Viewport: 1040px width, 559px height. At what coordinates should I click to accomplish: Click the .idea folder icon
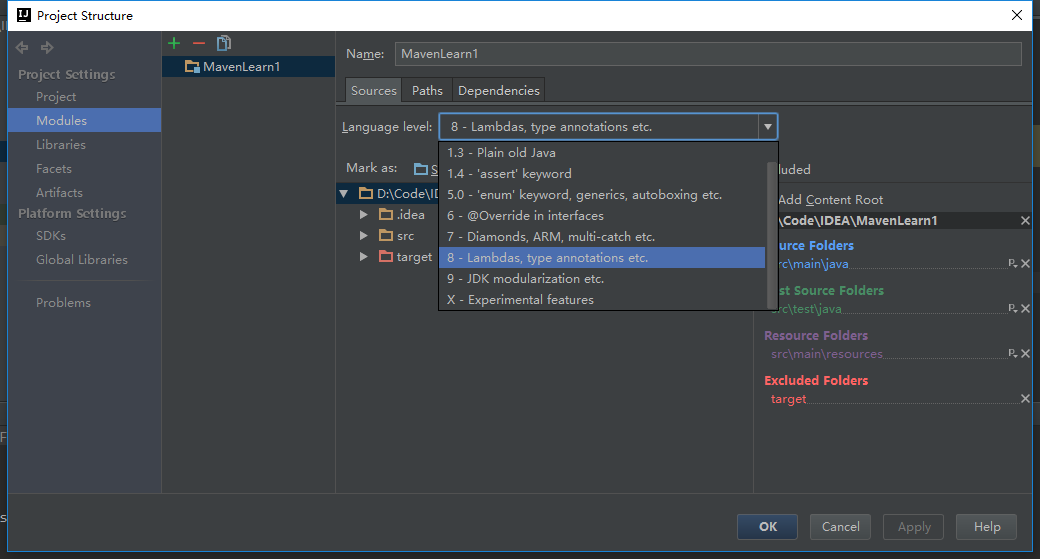pos(386,214)
